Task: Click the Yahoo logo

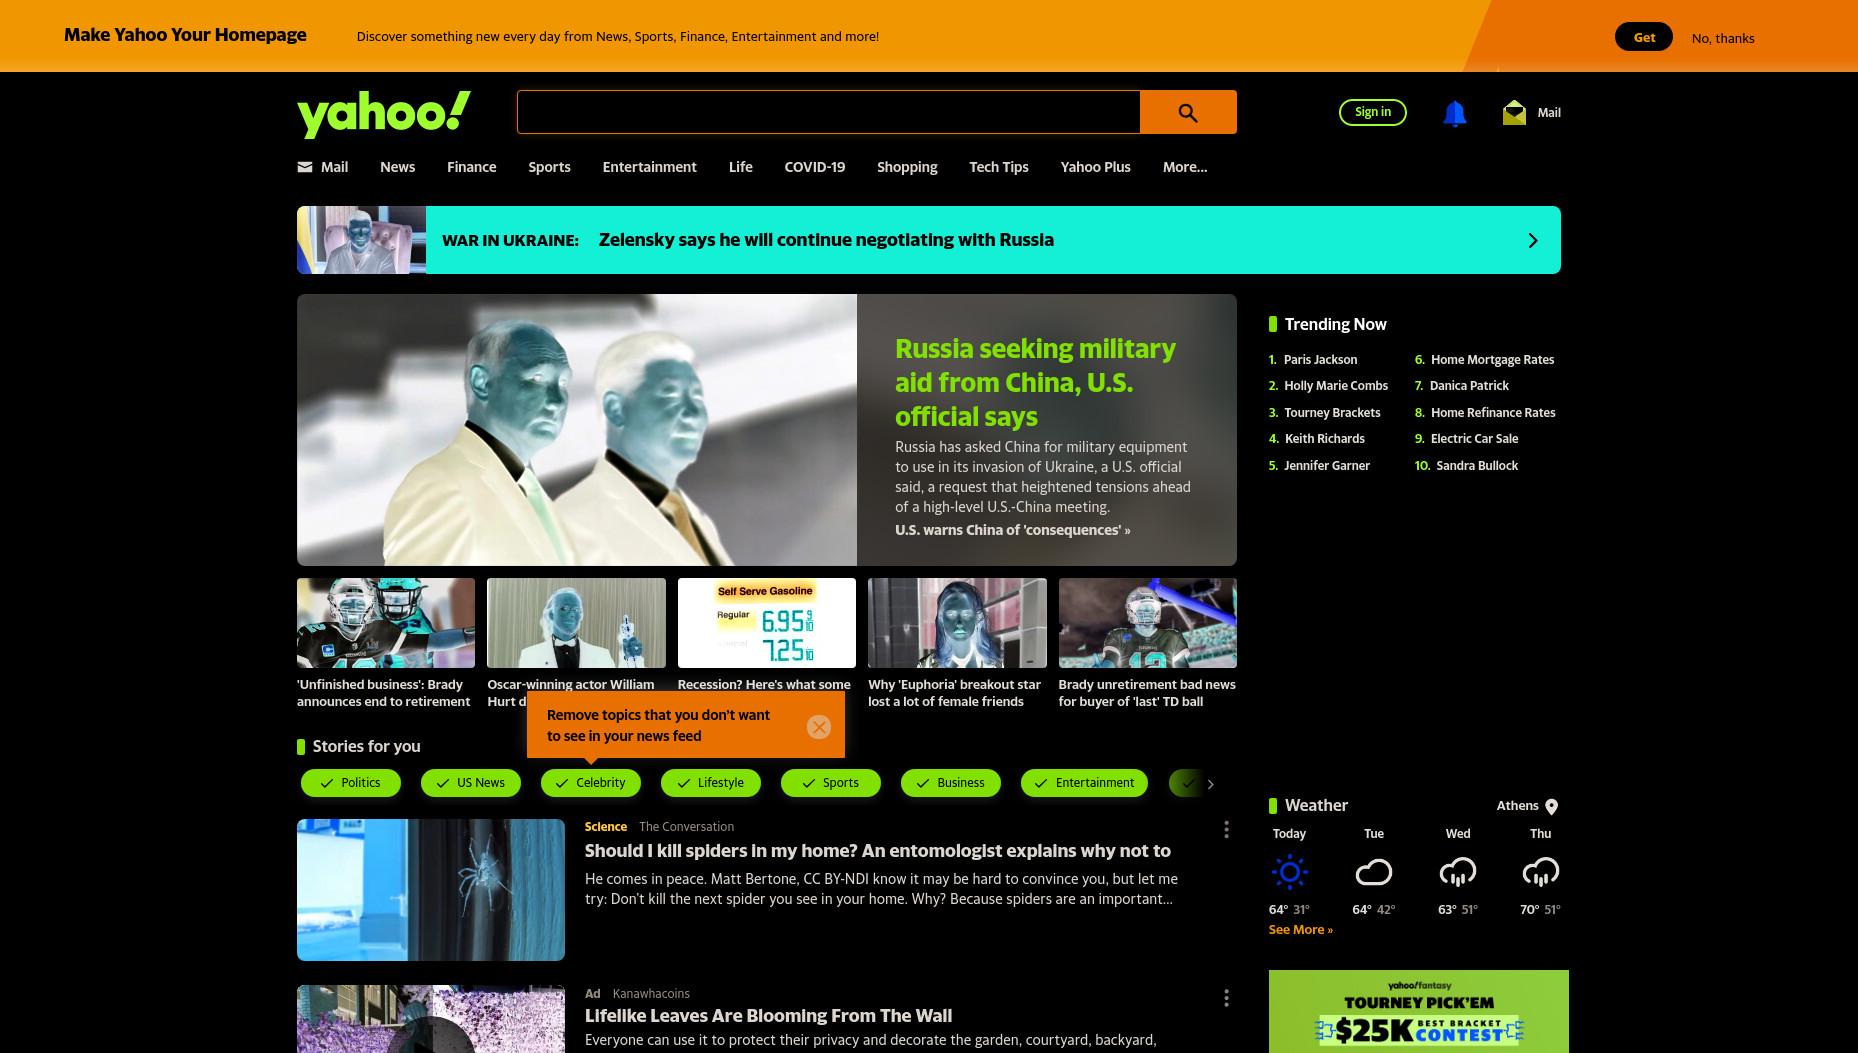Action: tap(384, 114)
